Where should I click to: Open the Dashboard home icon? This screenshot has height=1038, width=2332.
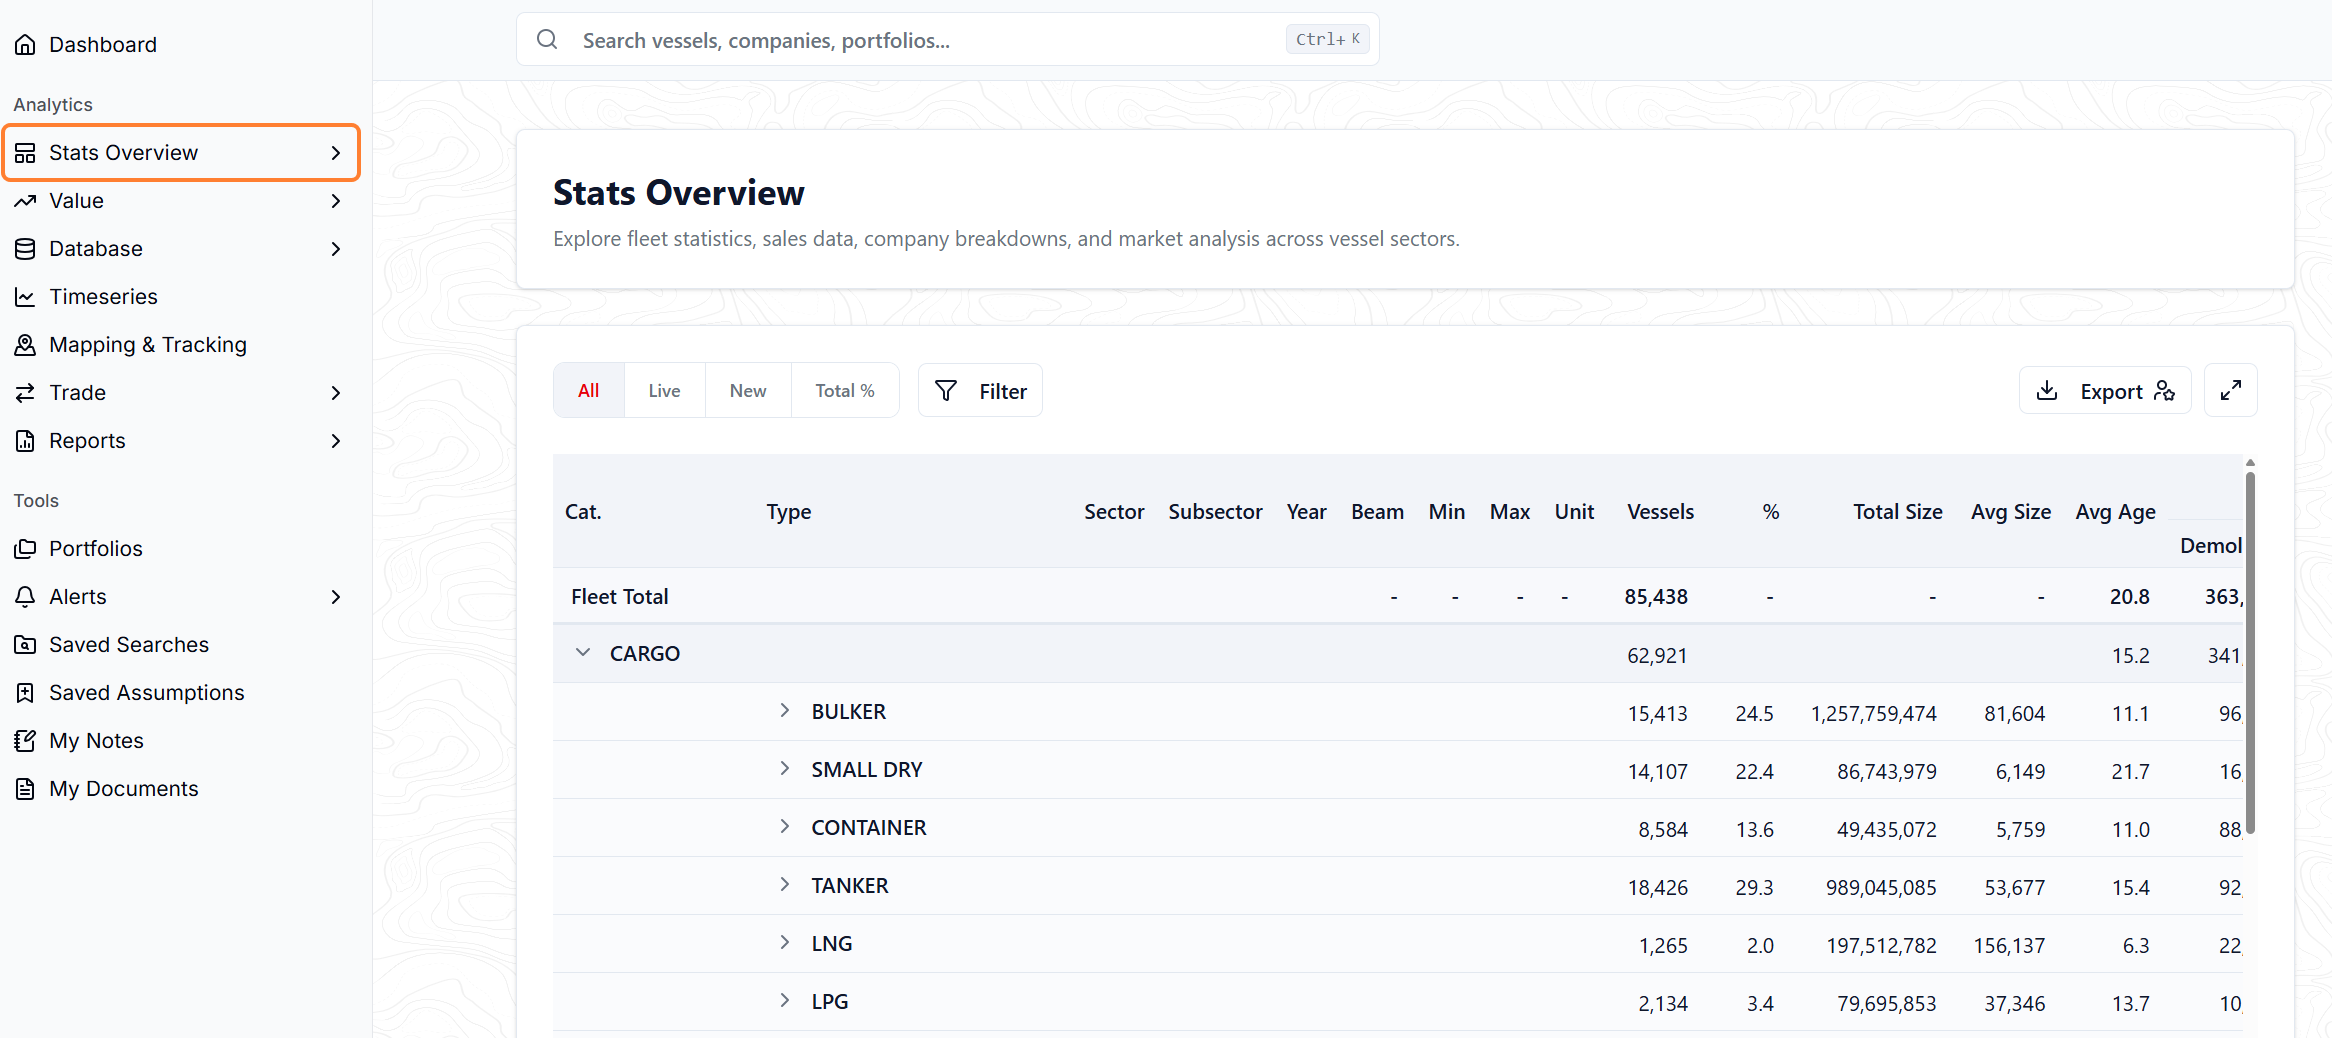coord(25,45)
